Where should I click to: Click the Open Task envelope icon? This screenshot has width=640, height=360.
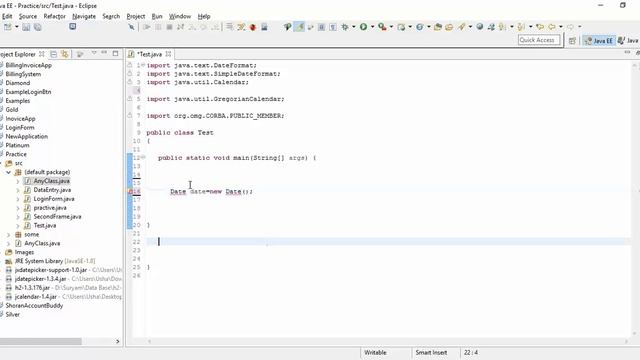449,27
